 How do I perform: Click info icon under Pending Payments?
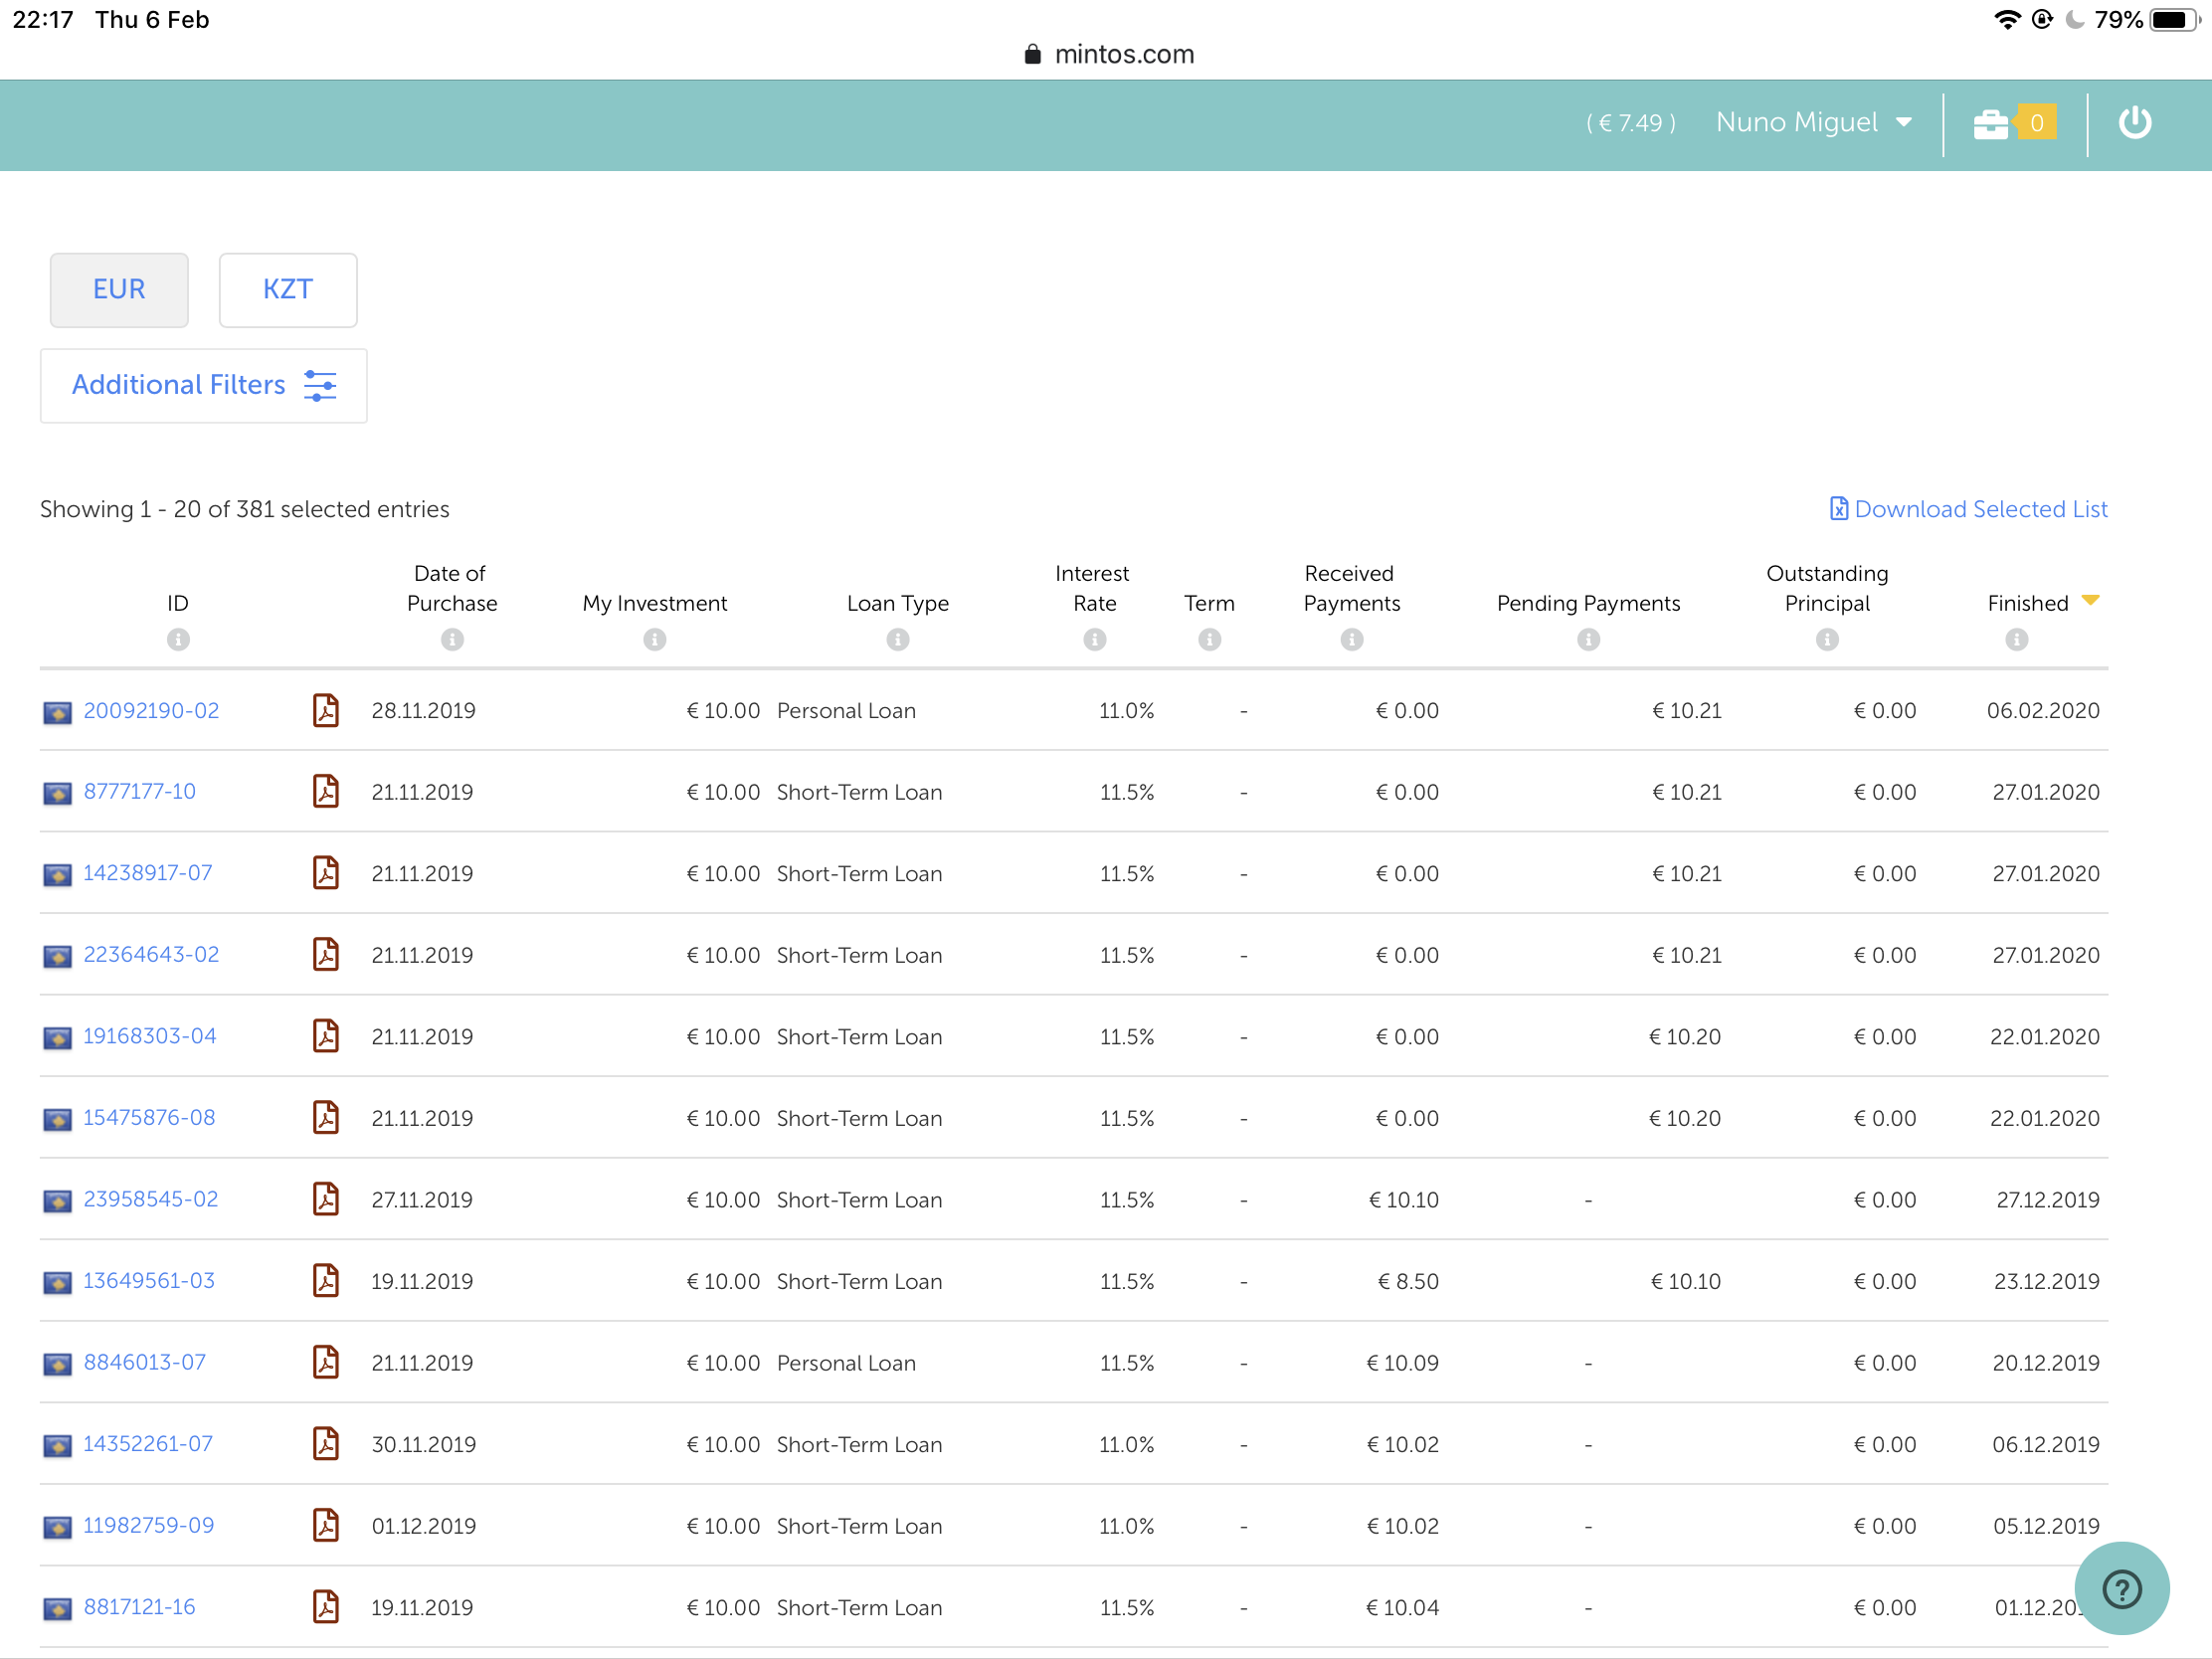point(1588,639)
